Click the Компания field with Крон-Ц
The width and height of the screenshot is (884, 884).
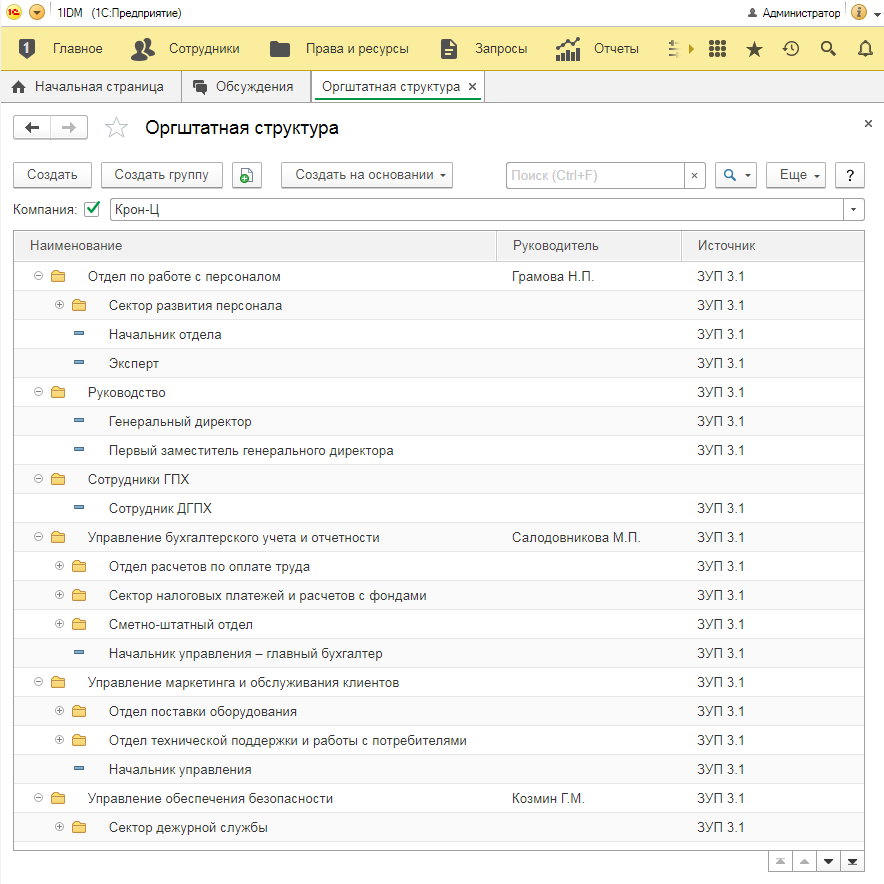pyautogui.click(x=476, y=210)
